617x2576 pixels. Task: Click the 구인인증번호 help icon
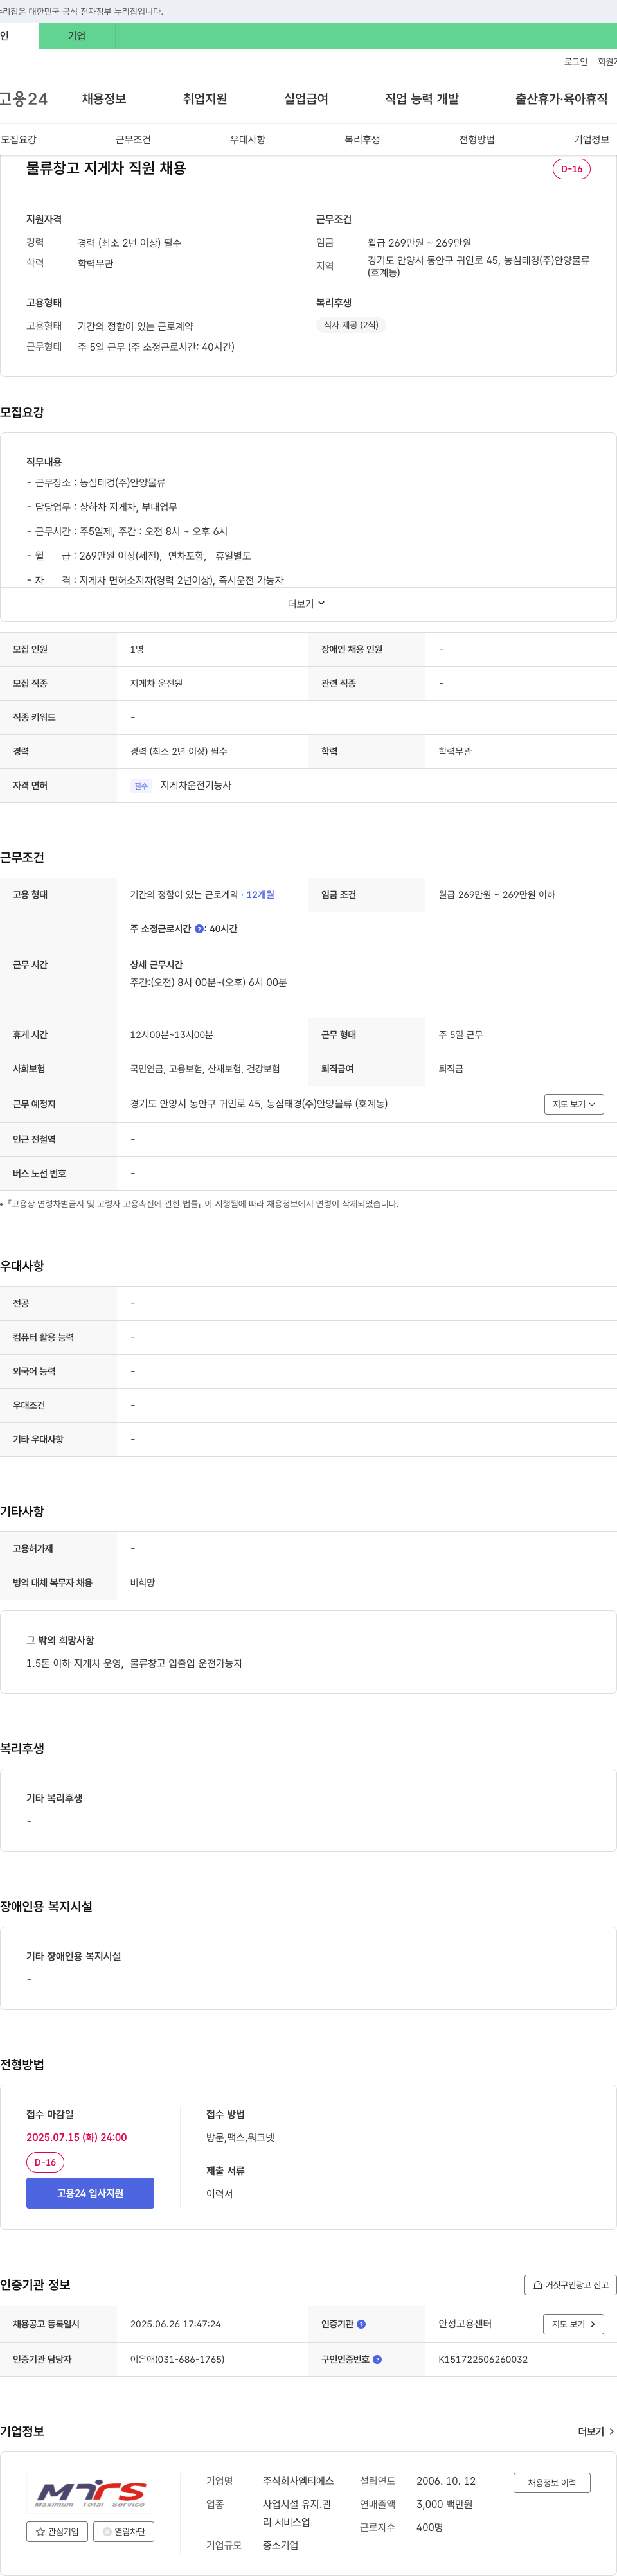click(377, 2359)
